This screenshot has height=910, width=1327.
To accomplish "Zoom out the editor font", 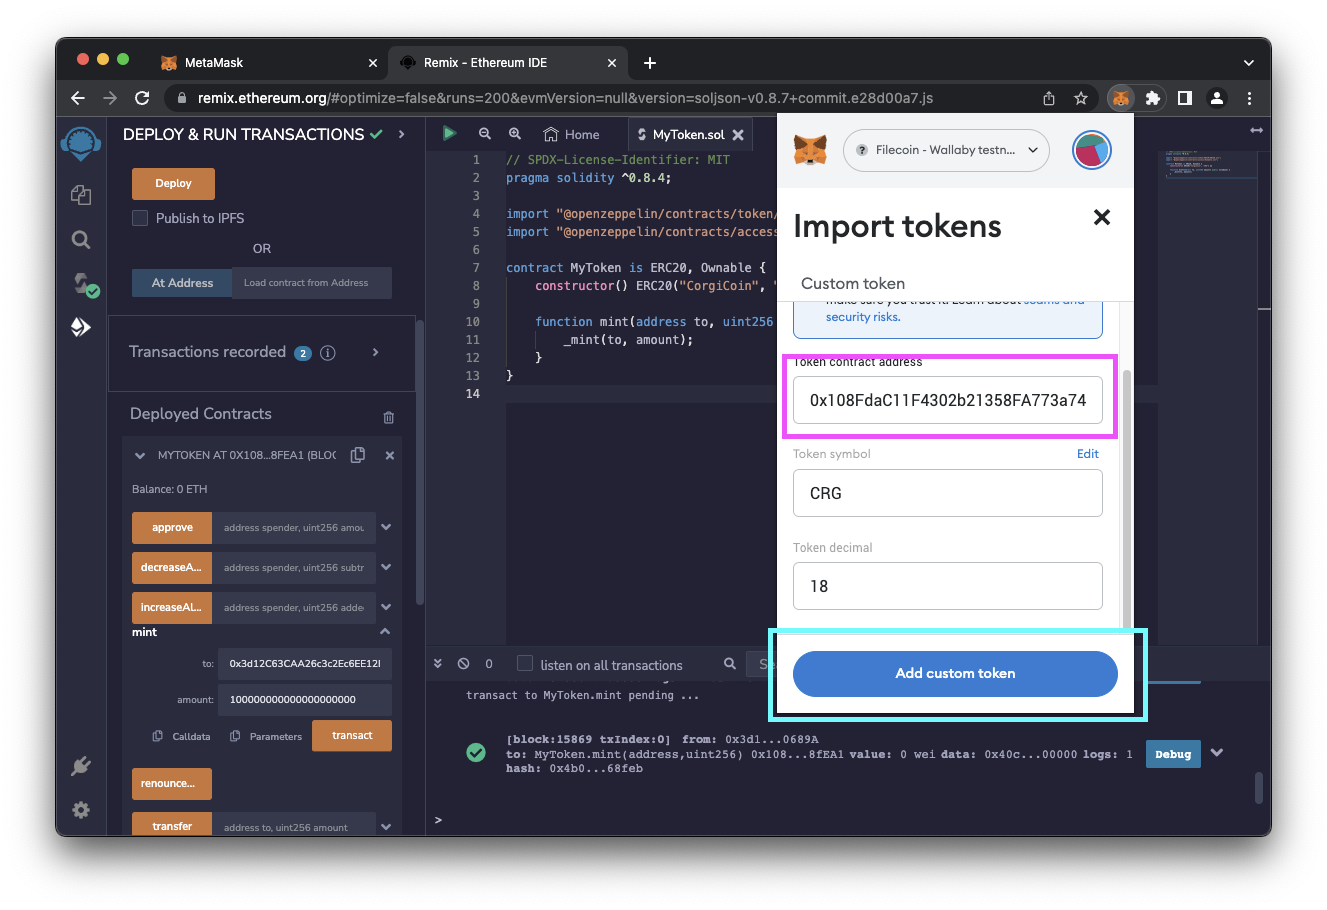I will pos(485,134).
